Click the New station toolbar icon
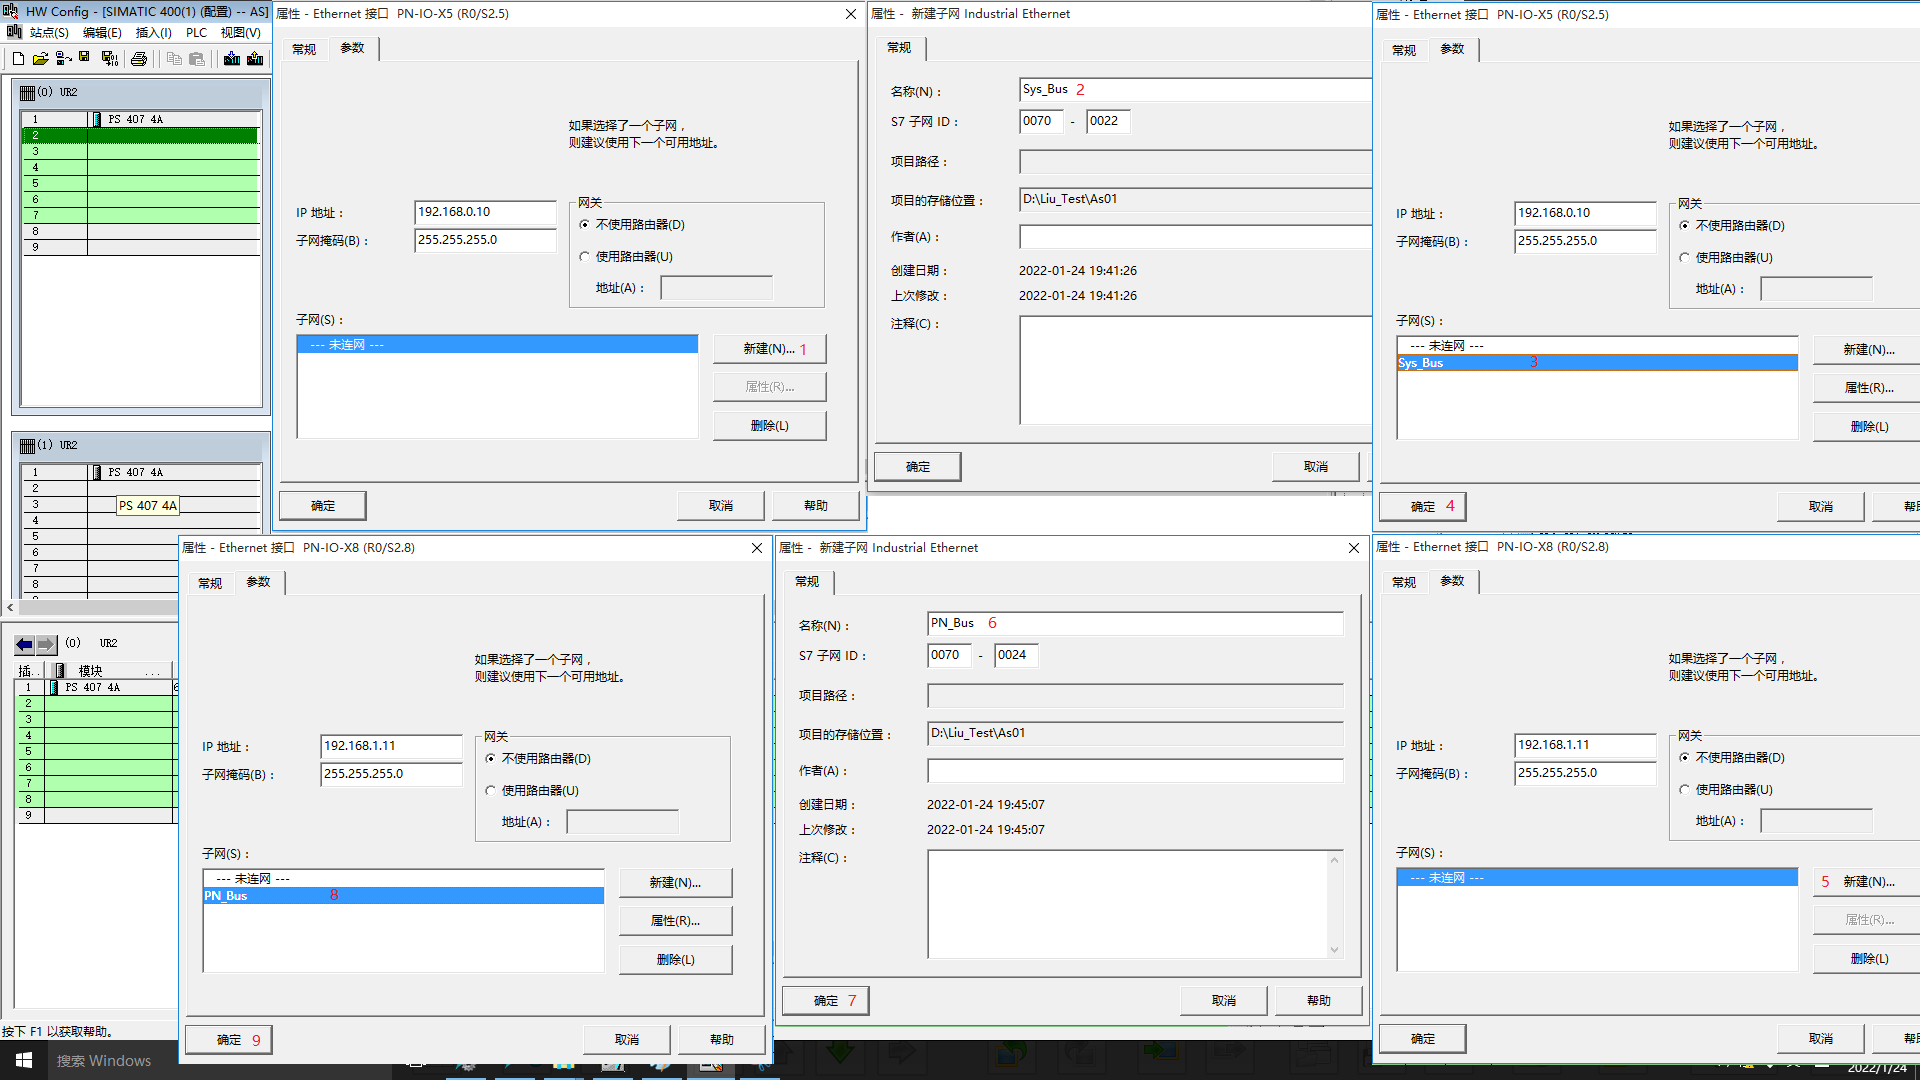1920x1080 pixels. tap(18, 59)
